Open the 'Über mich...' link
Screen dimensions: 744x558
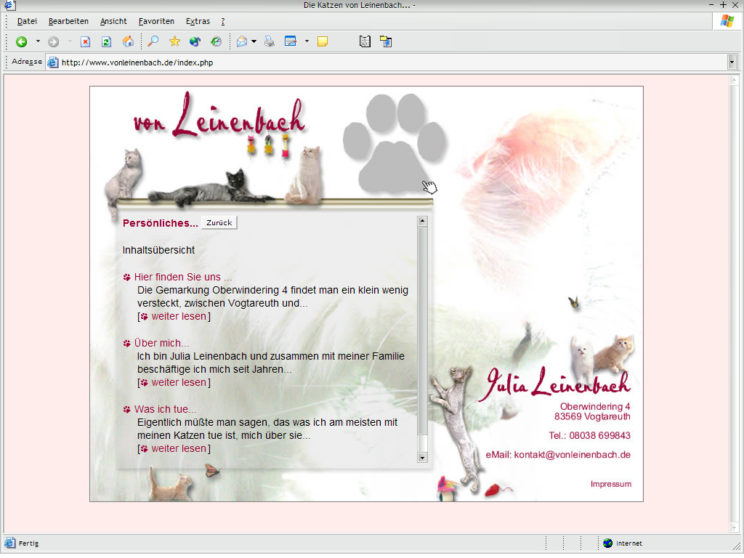(161, 343)
